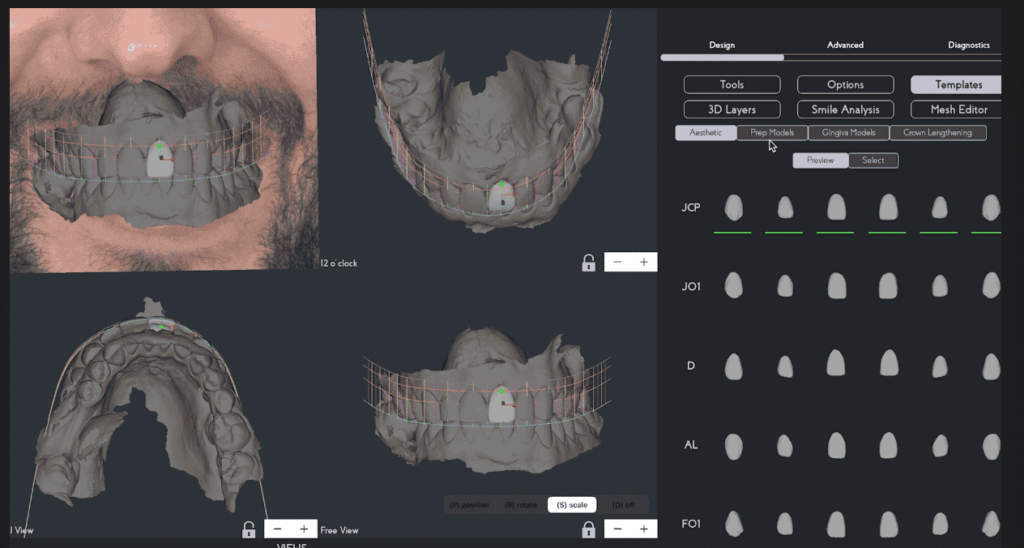Open the Diagnostics tab
The image size is (1024, 548).
coord(968,45)
